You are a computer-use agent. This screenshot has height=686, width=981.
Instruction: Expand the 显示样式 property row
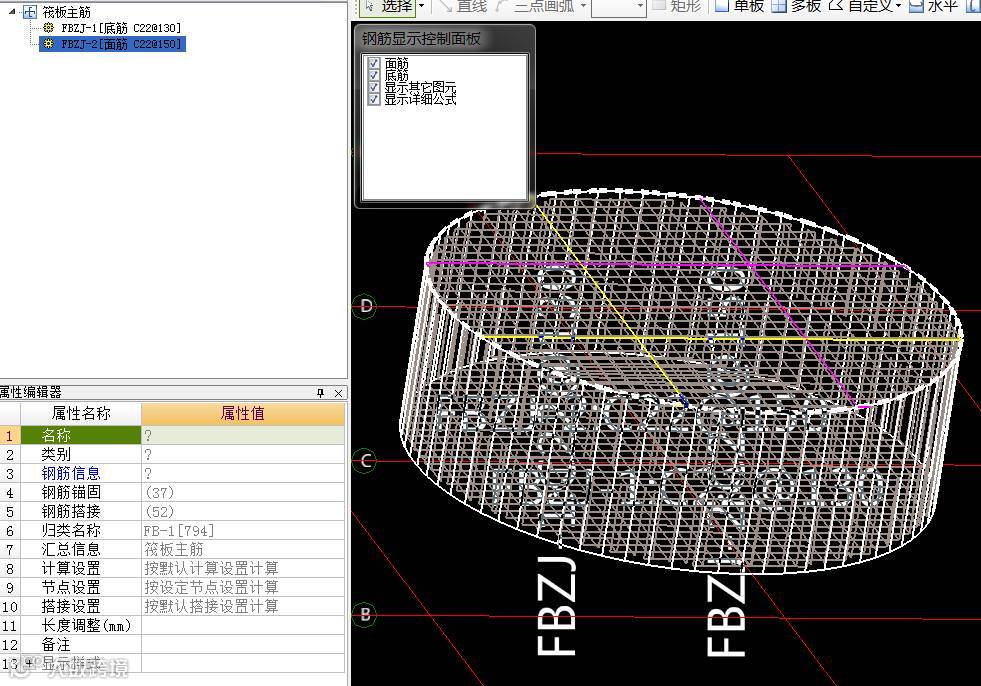27,663
